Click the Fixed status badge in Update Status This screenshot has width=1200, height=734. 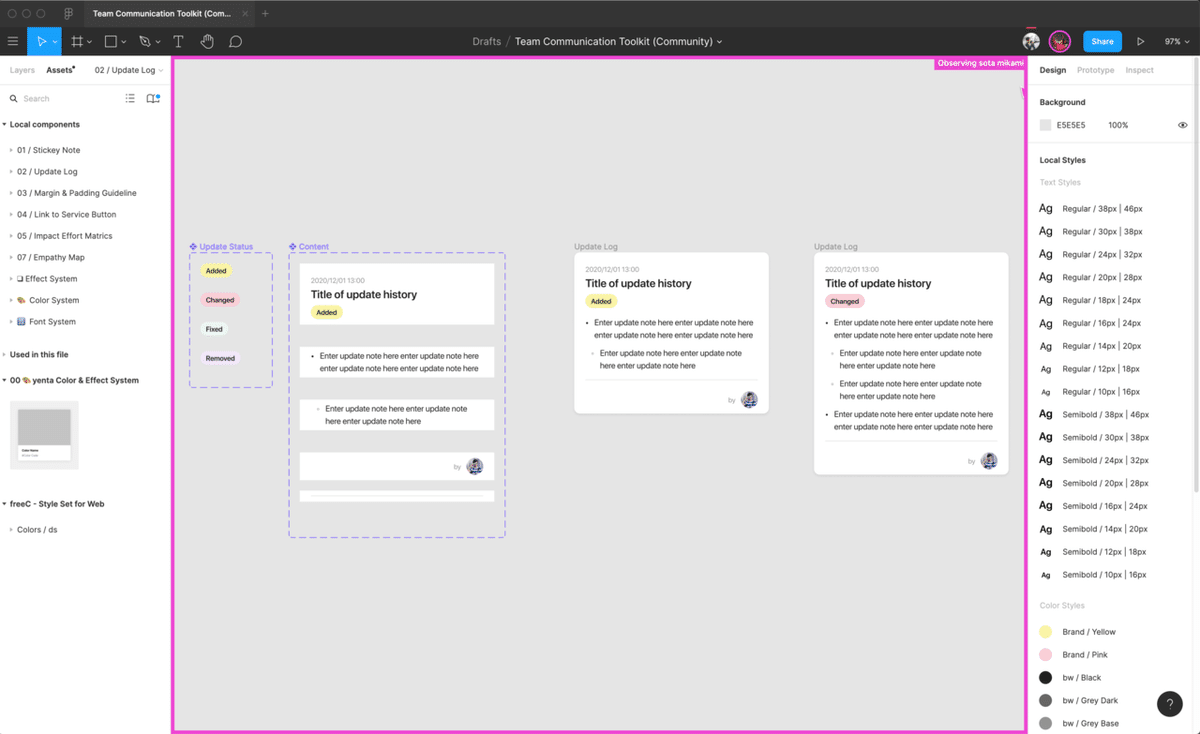[x=214, y=329]
